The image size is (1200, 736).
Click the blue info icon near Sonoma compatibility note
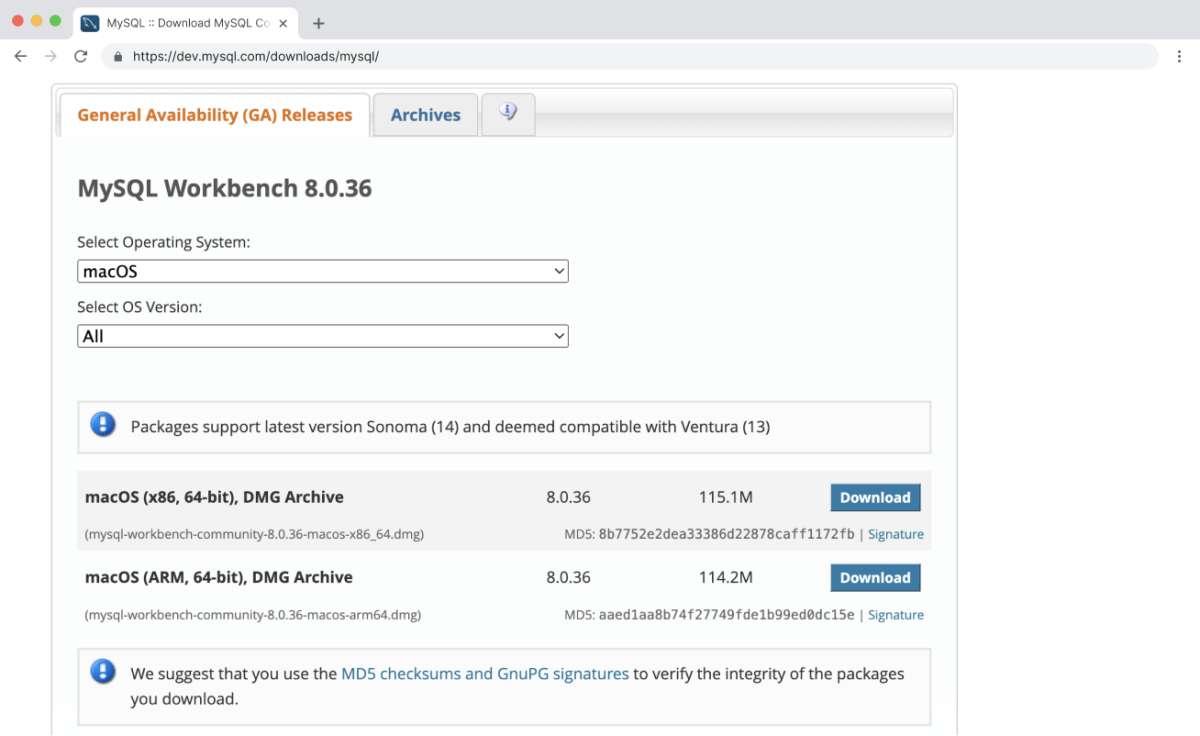click(x=102, y=424)
